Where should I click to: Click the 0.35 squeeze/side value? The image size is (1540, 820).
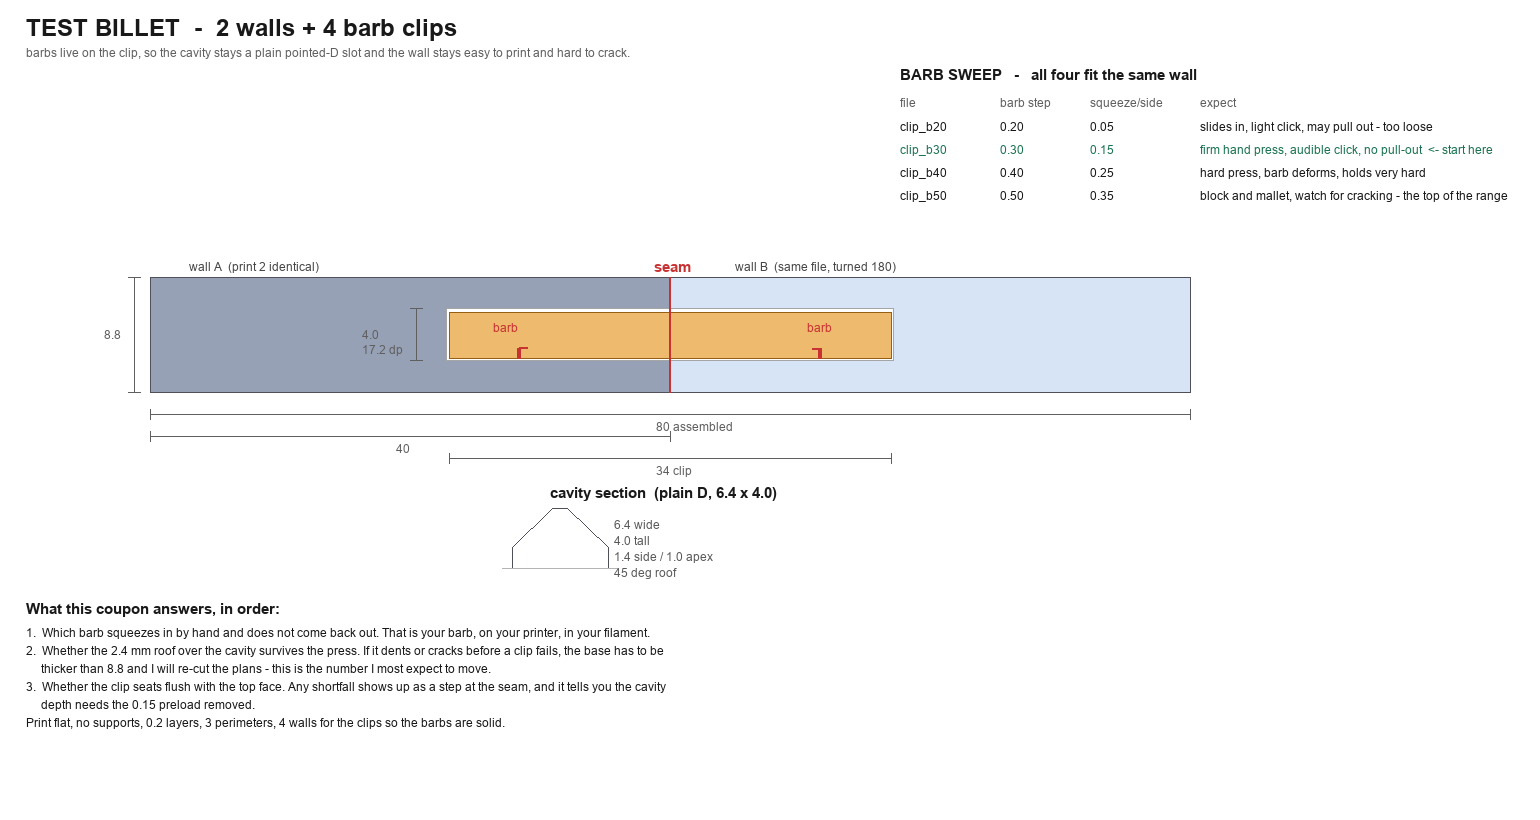pyautogui.click(x=1102, y=196)
